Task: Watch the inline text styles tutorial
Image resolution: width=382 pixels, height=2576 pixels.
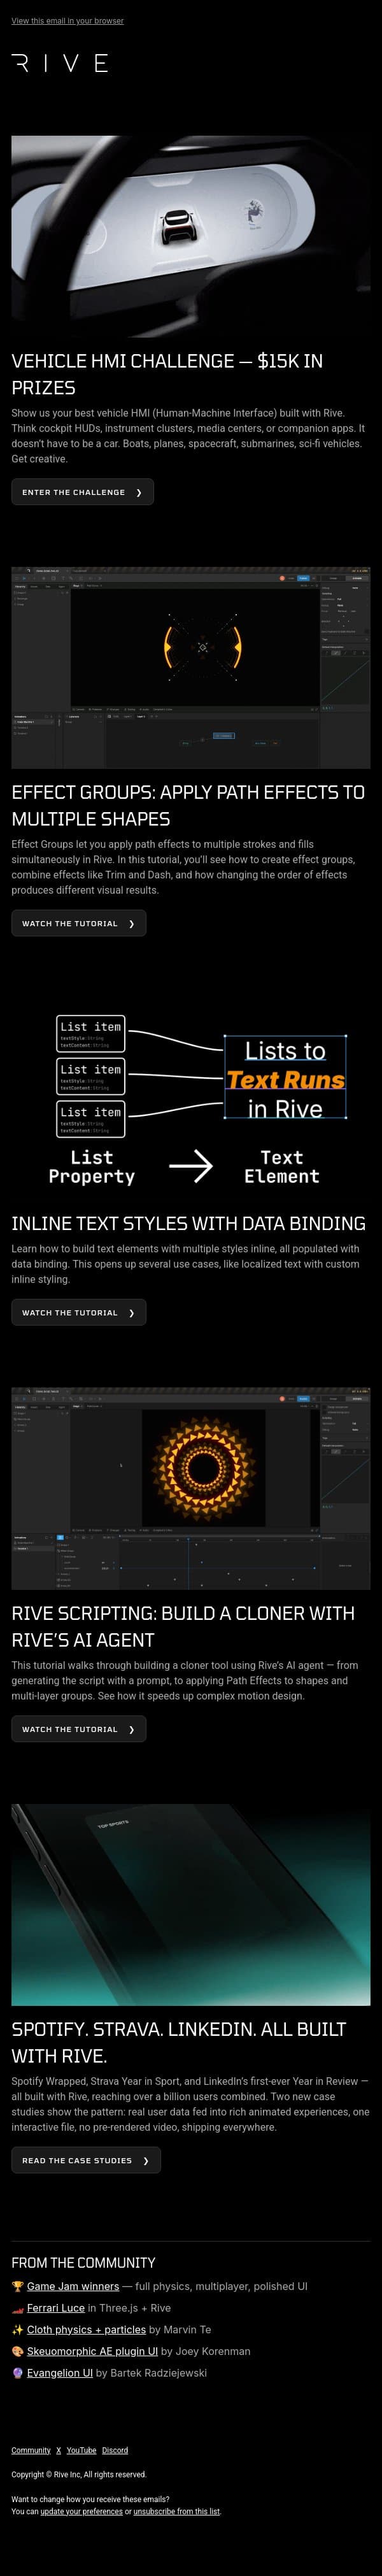Action: tap(78, 1313)
